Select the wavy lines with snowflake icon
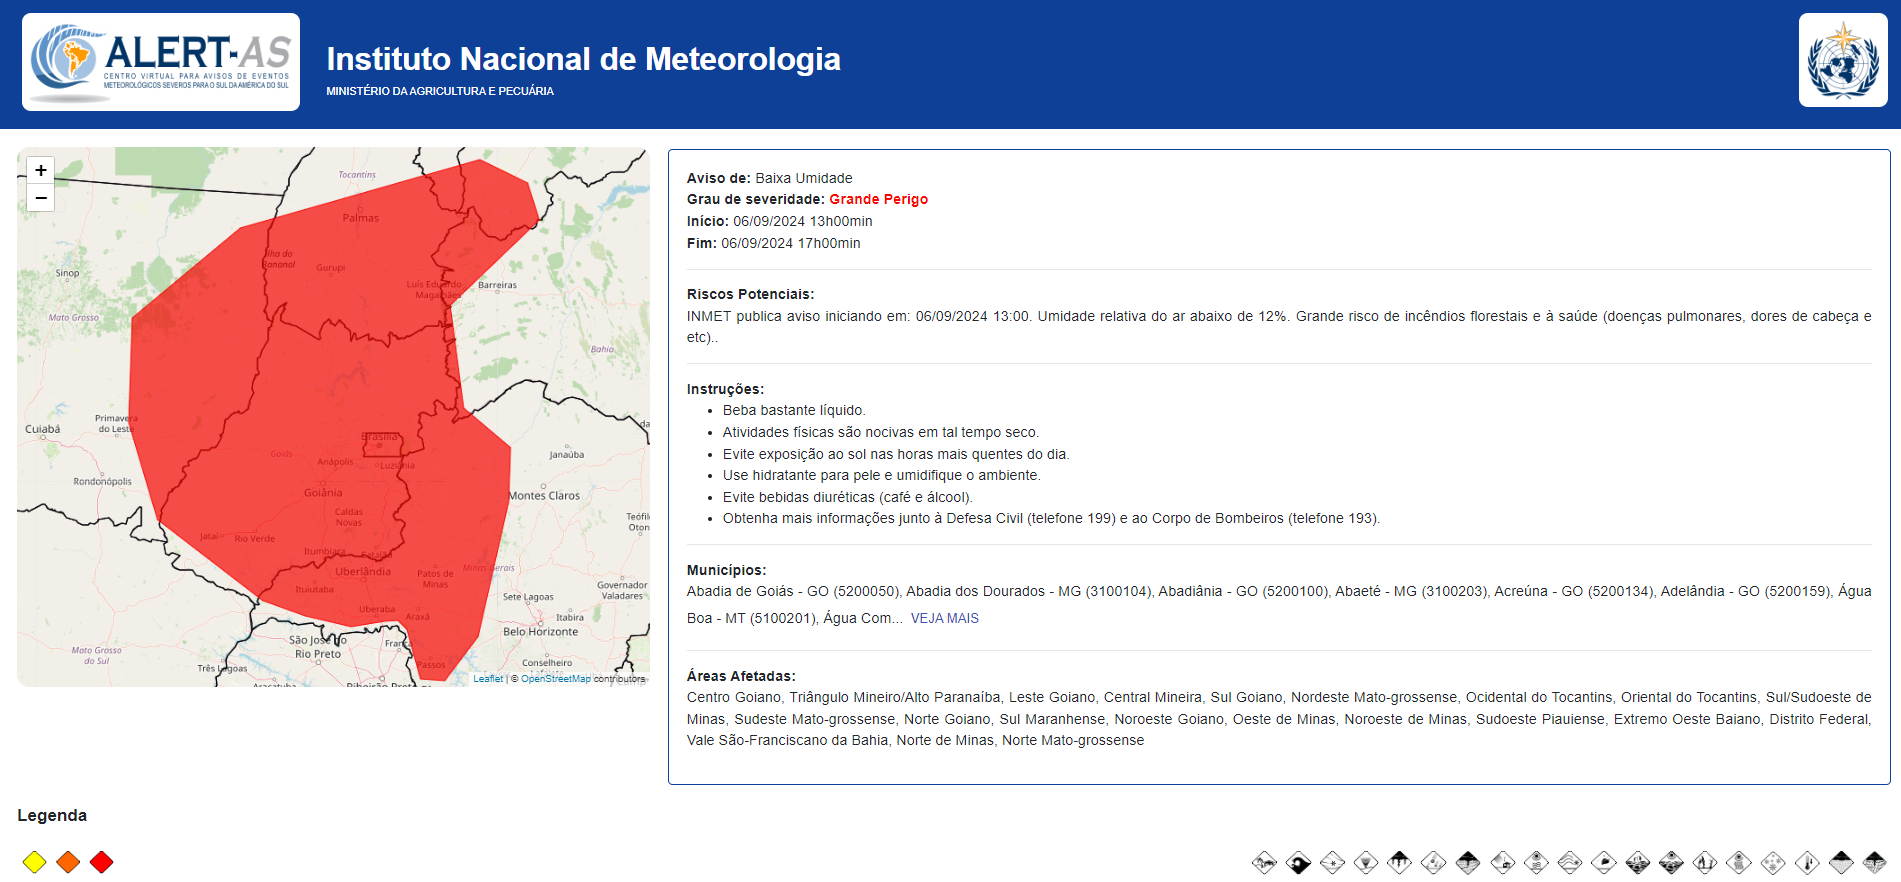 point(1570,862)
